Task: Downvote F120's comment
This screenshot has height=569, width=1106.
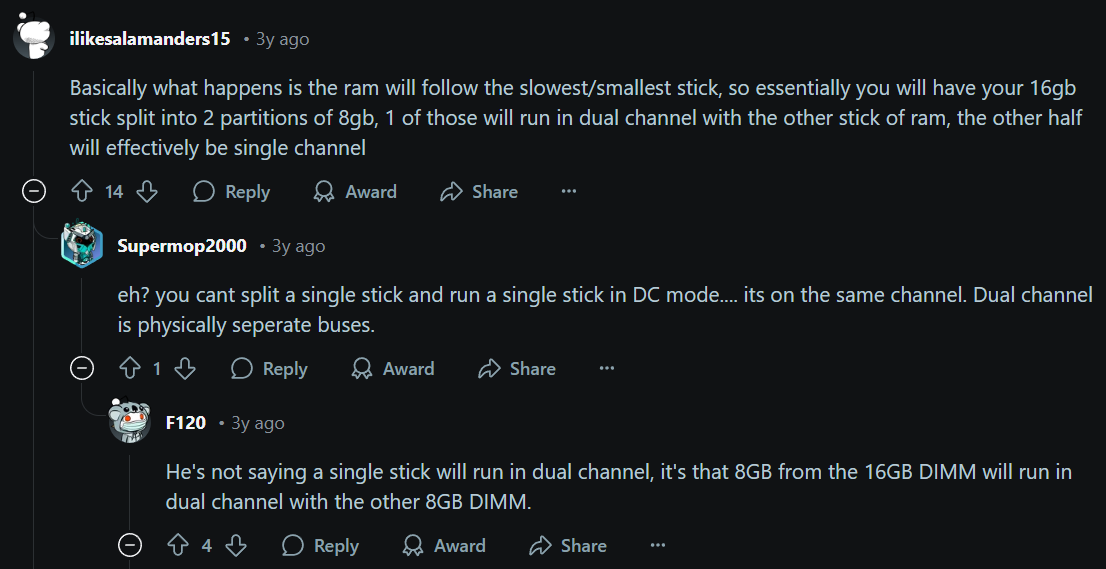Action: coord(235,546)
